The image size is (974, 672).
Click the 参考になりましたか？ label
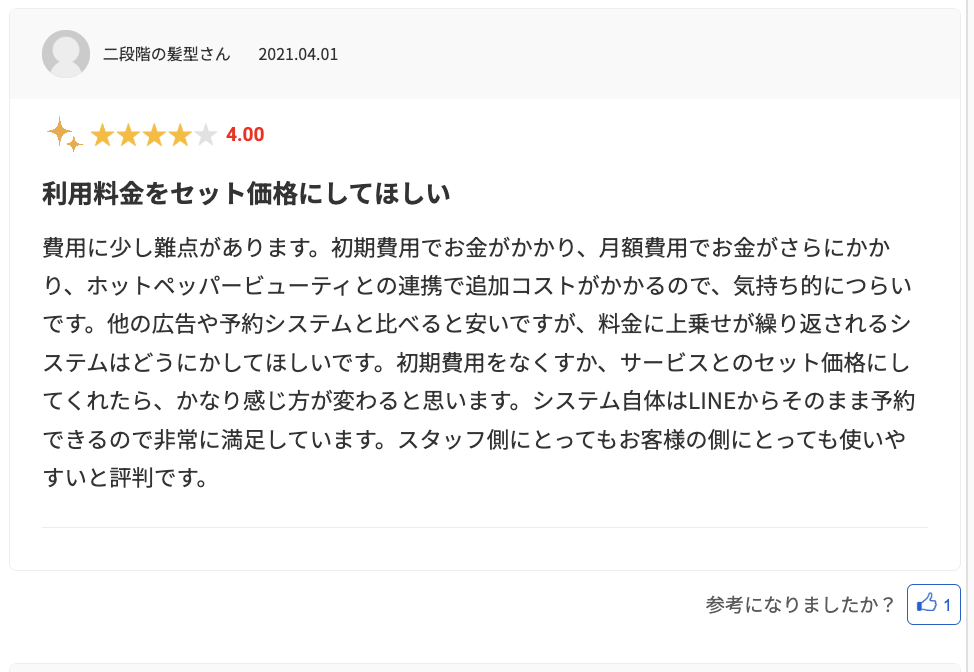[800, 604]
